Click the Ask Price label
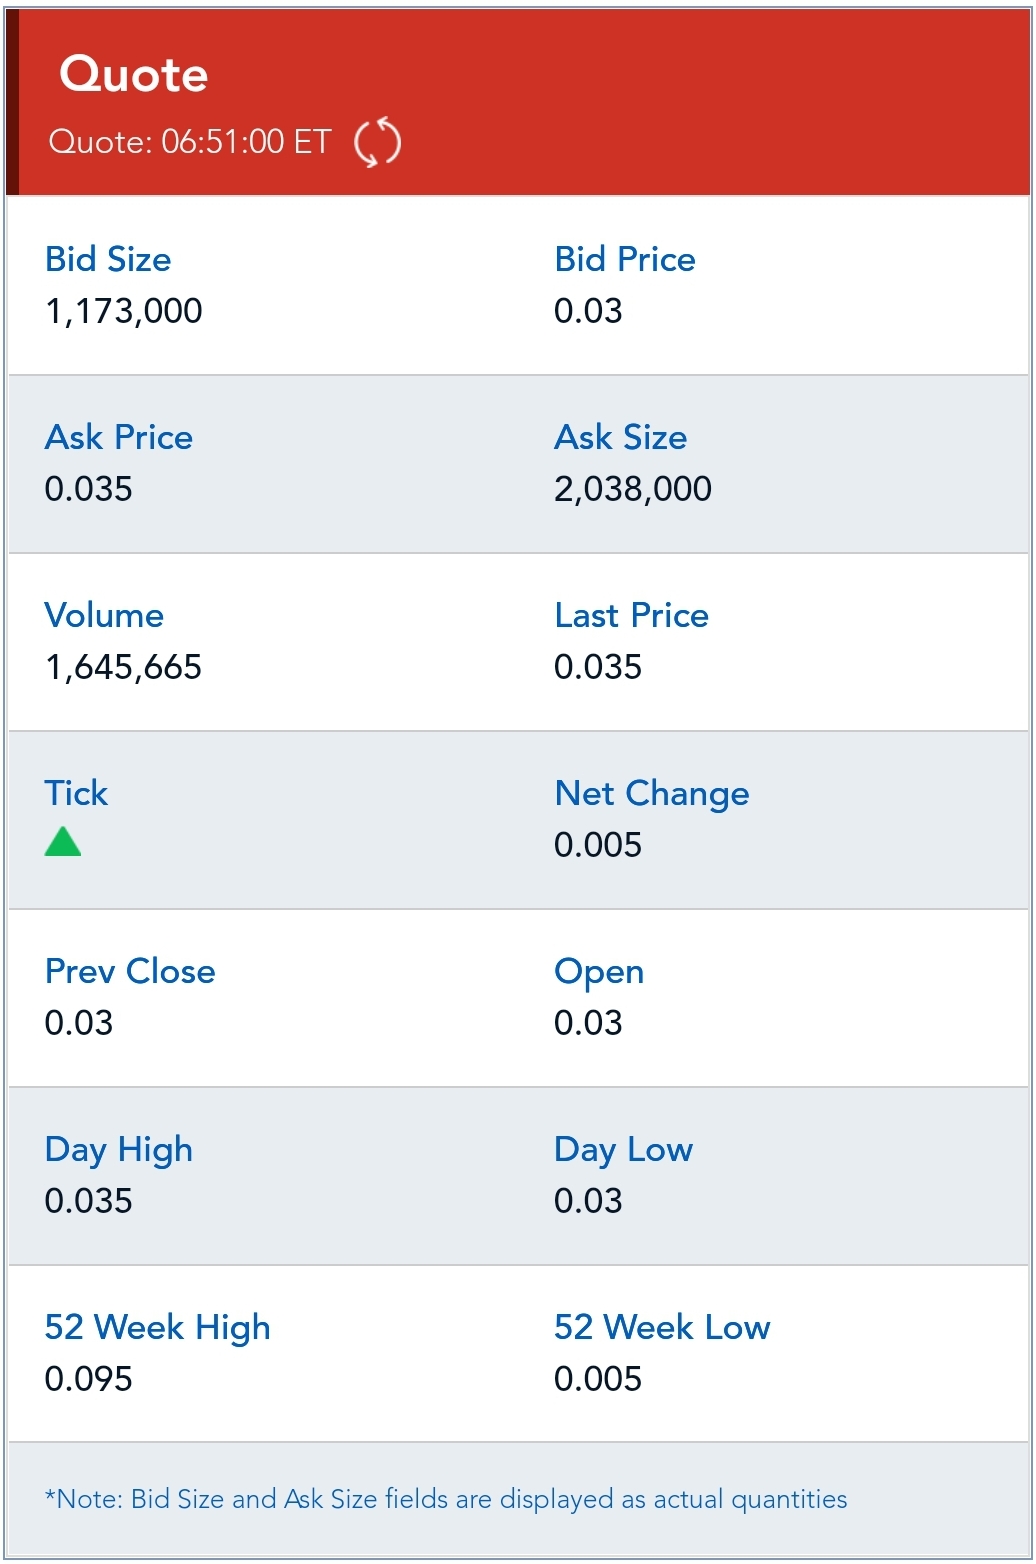1036x1564 pixels. point(119,437)
